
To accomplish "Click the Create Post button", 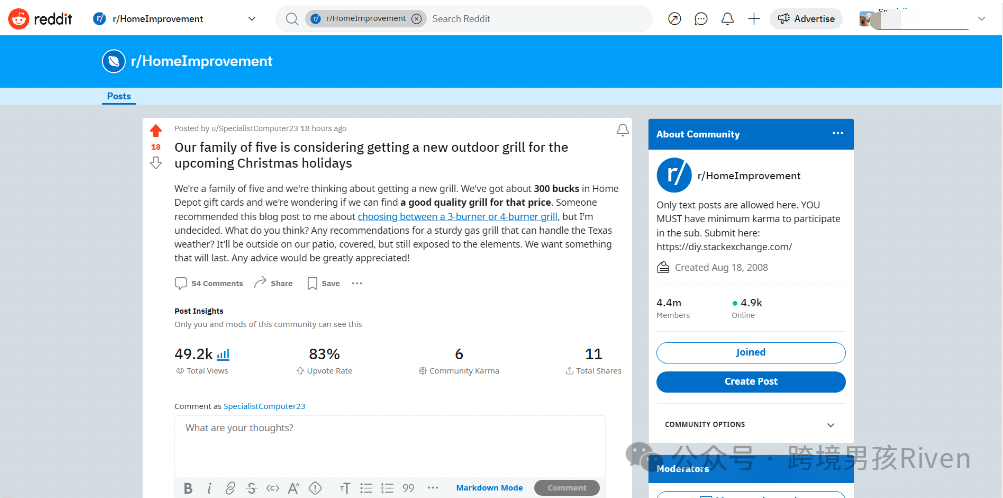I will [x=750, y=381].
